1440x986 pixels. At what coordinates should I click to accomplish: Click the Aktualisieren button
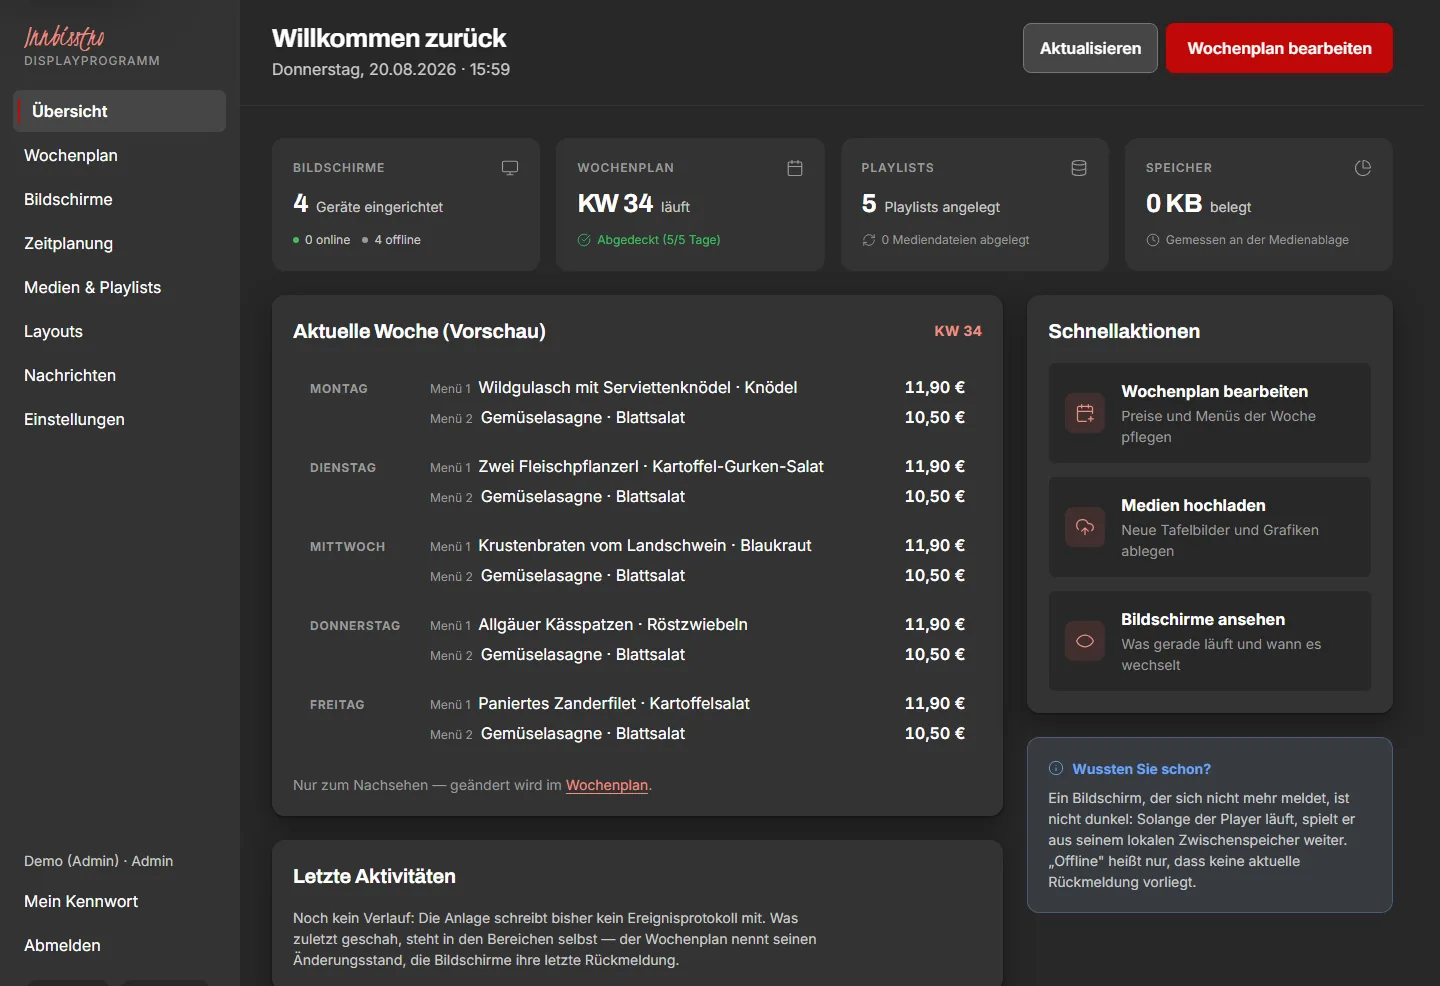tap(1090, 48)
